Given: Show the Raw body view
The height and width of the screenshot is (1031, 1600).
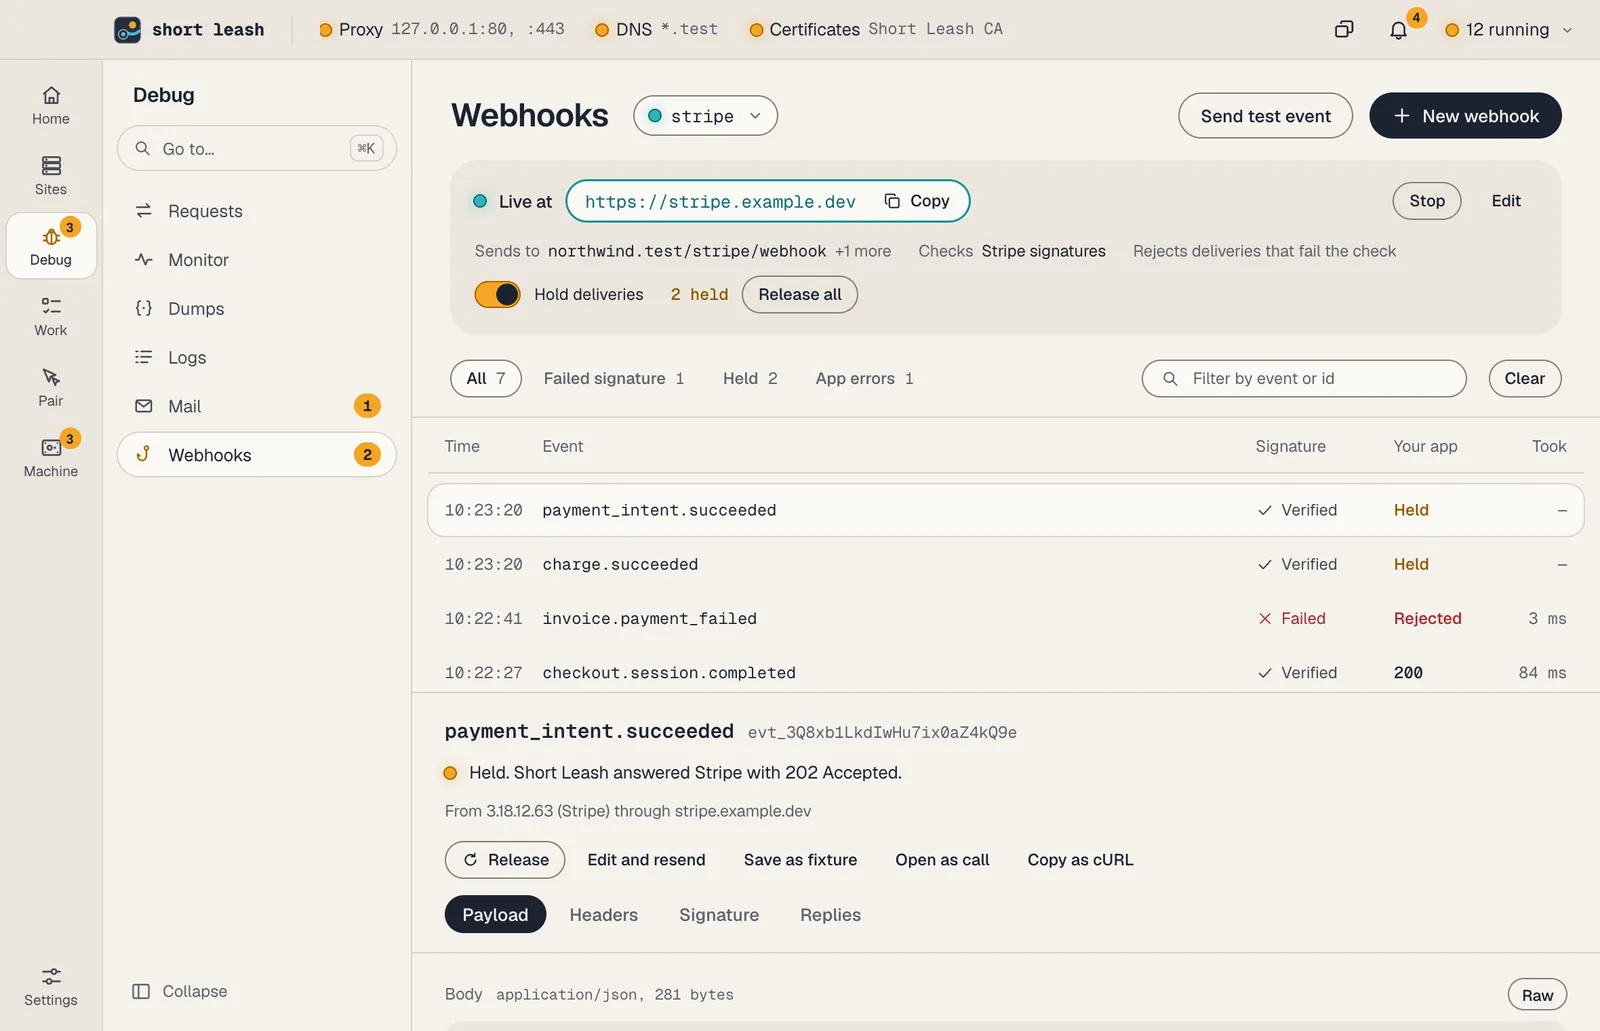Looking at the screenshot, I should click(1537, 995).
